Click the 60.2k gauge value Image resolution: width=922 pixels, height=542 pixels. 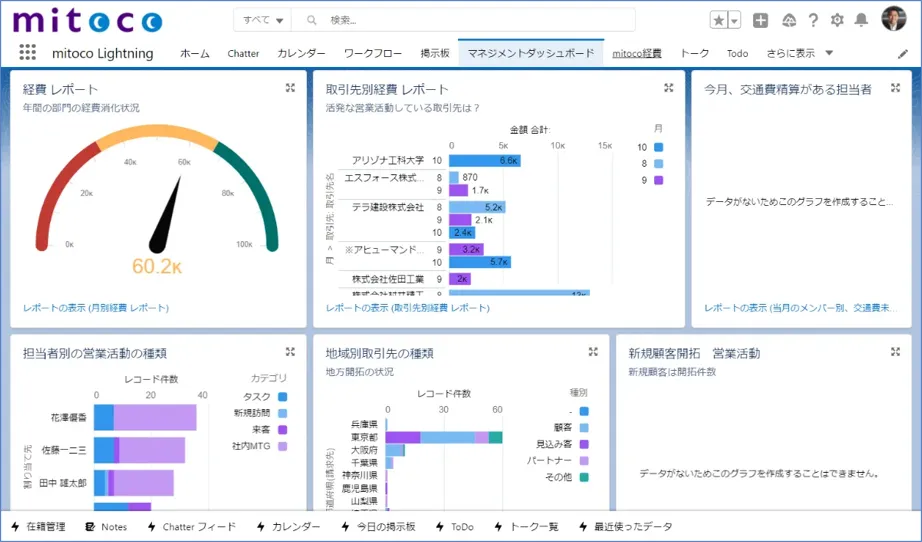(157, 266)
